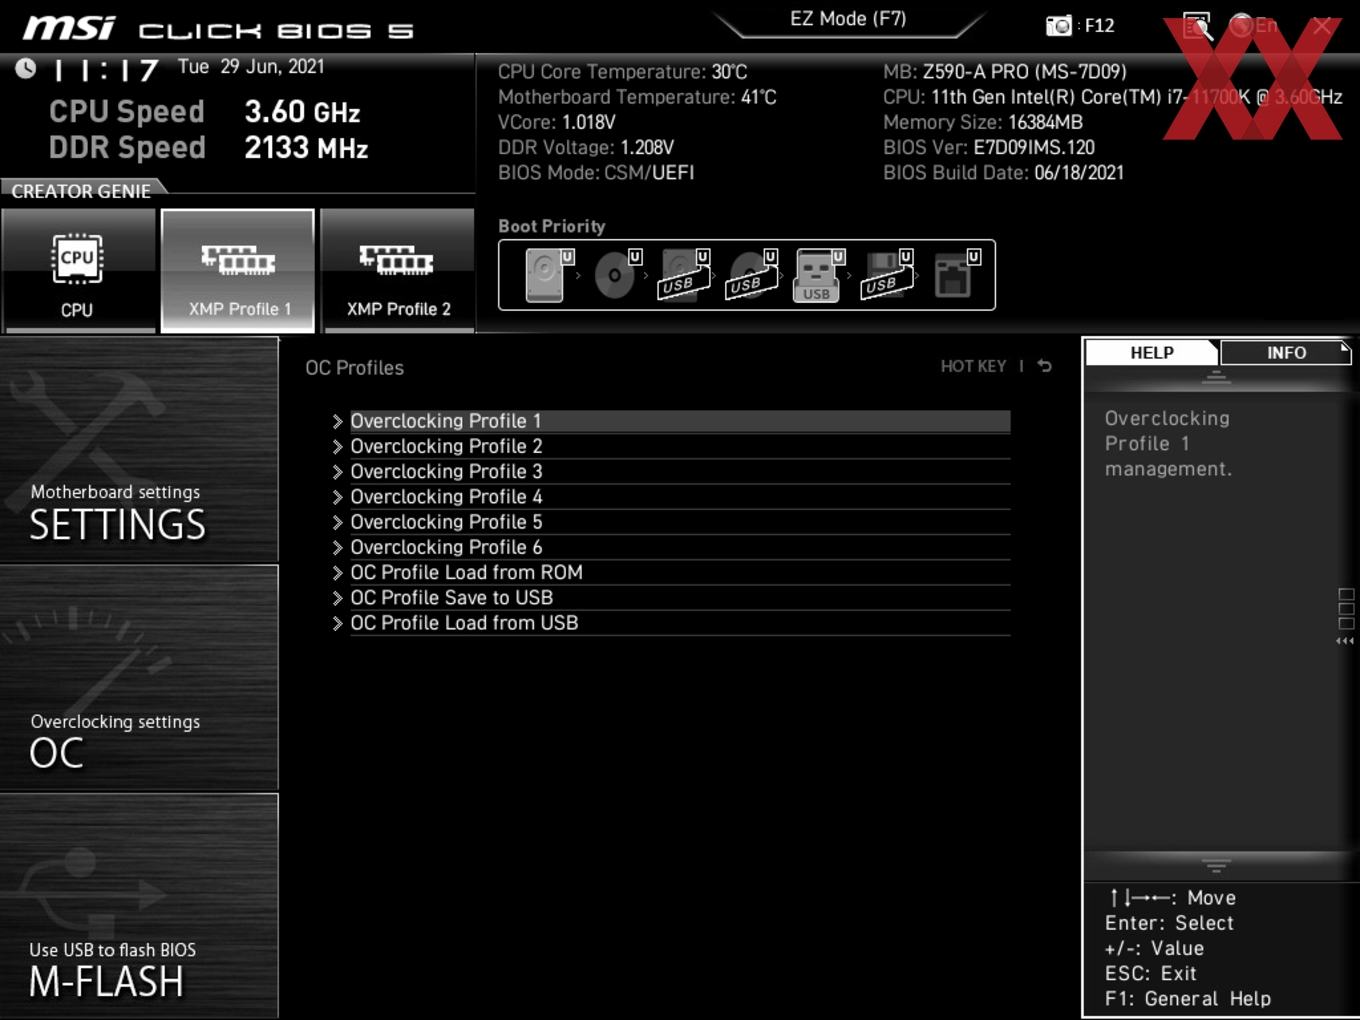Image resolution: width=1360 pixels, height=1020 pixels.
Task: Switch to EZ Mode (F7)
Action: click(848, 19)
